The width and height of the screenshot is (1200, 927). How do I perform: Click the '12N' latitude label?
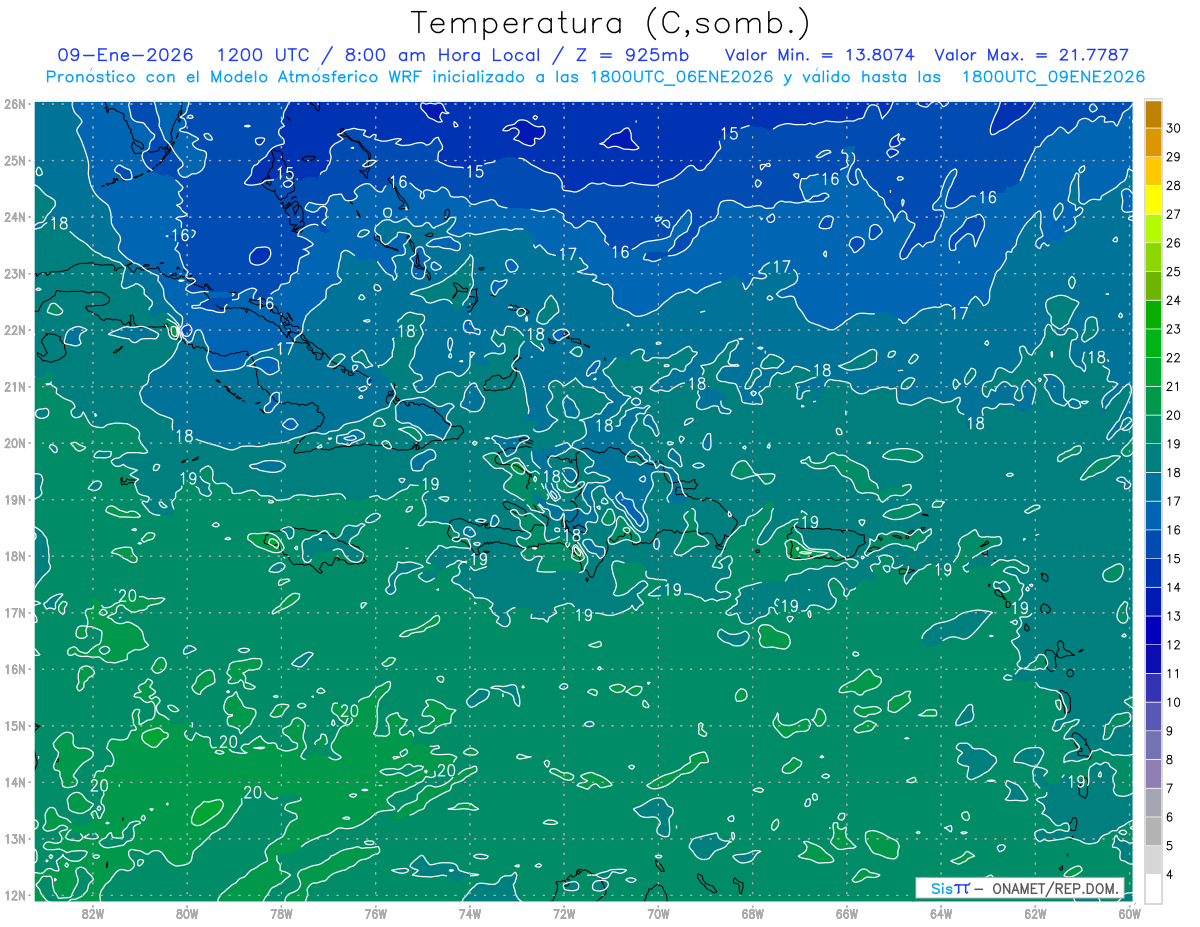14,895
